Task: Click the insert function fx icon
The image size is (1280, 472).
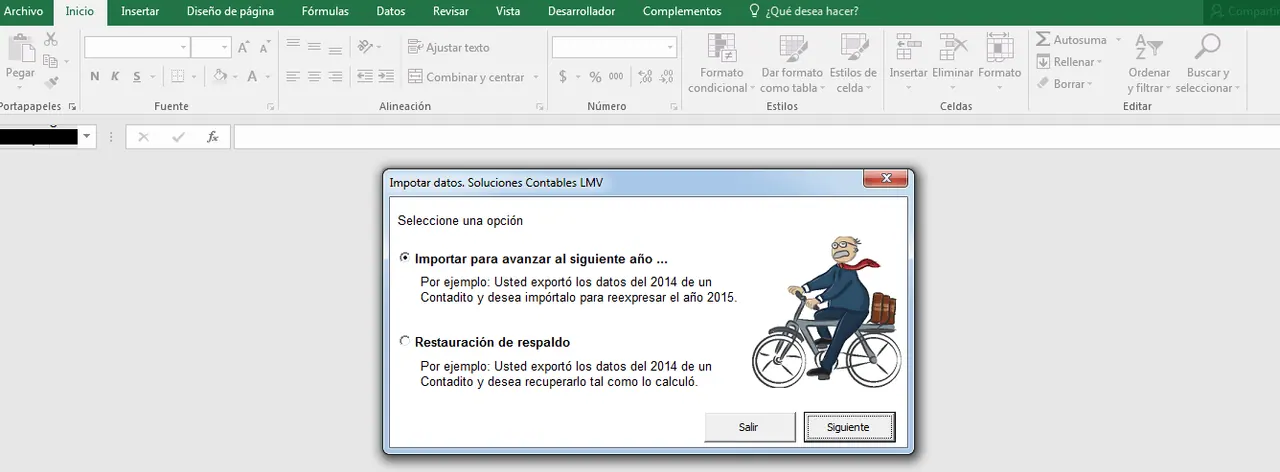Action: [212, 137]
